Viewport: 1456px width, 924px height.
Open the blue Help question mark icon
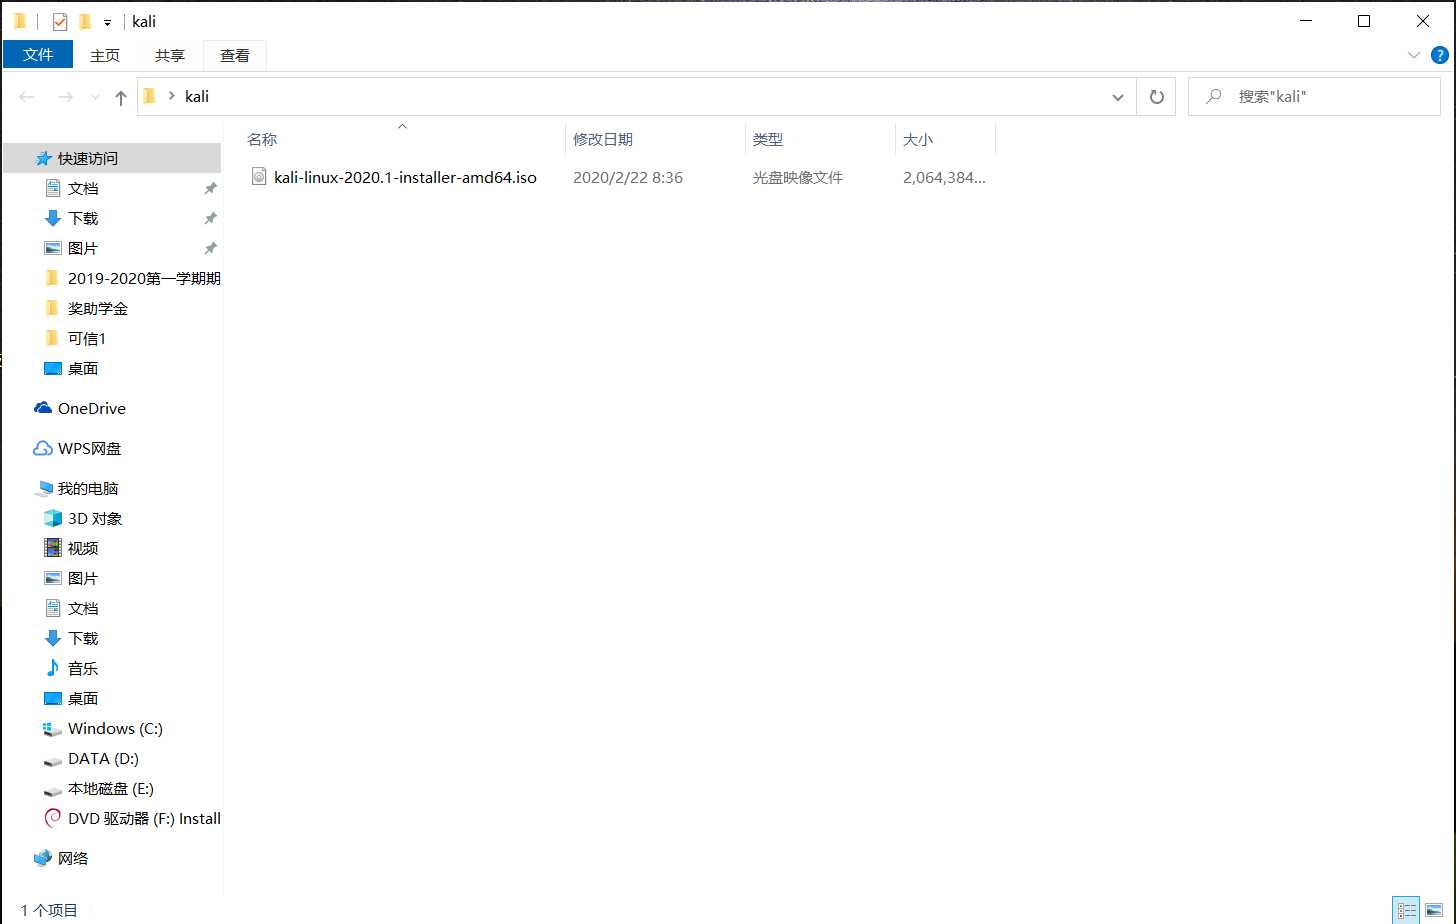[x=1440, y=55]
